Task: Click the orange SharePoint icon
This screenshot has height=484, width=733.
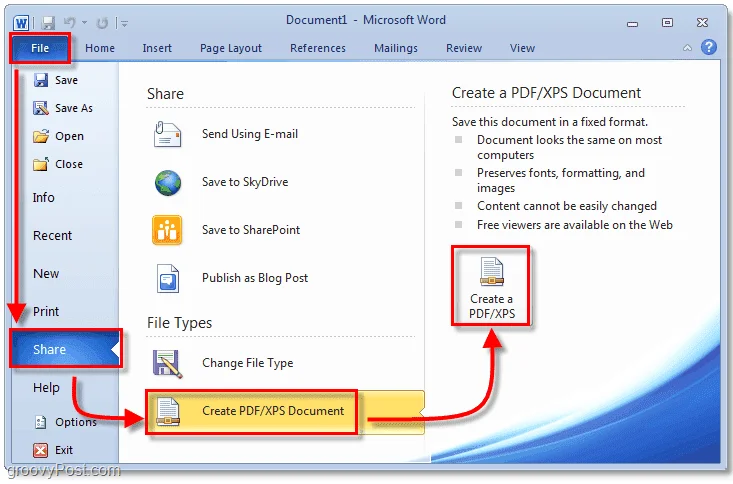Action: [167, 230]
